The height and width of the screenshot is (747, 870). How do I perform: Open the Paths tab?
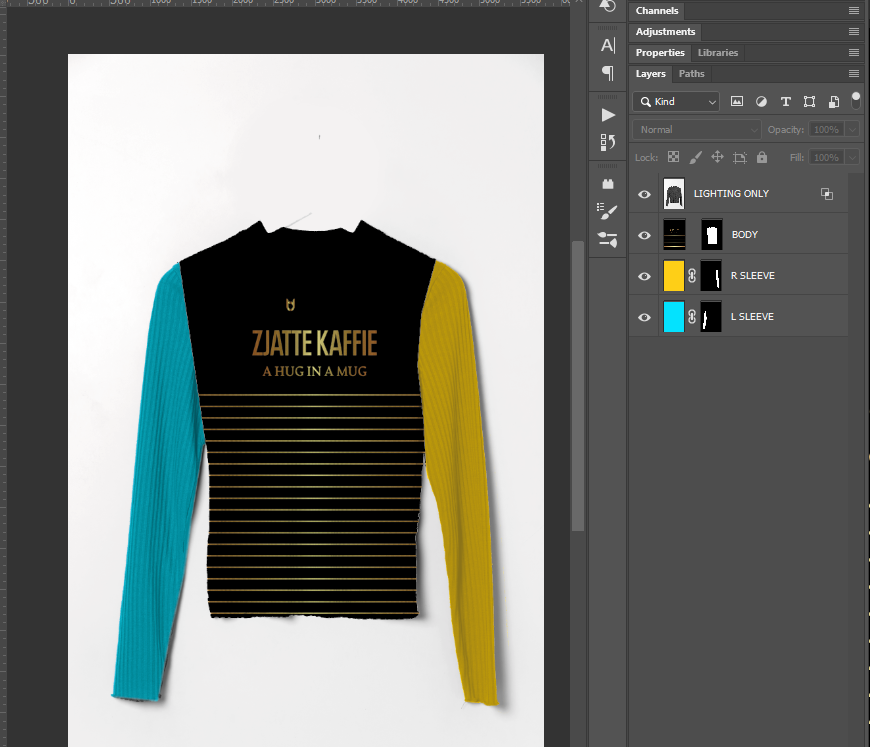pyautogui.click(x=691, y=73)
